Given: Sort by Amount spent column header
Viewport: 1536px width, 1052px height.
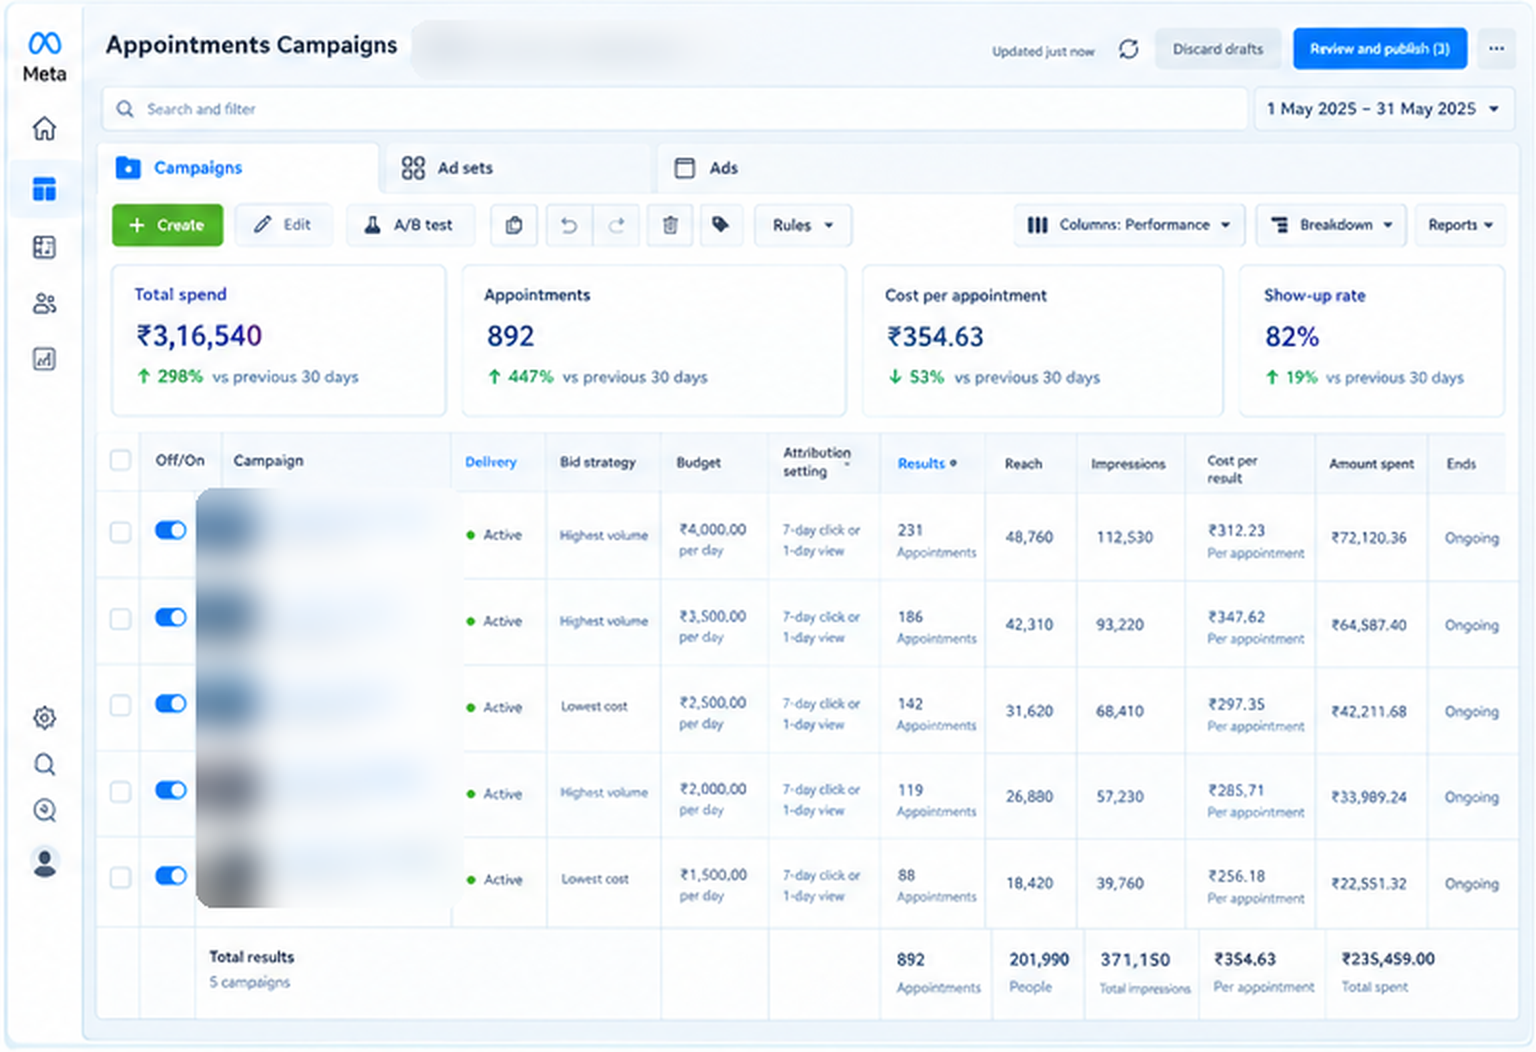Looking at the screenshot, I should point(1371,464).
